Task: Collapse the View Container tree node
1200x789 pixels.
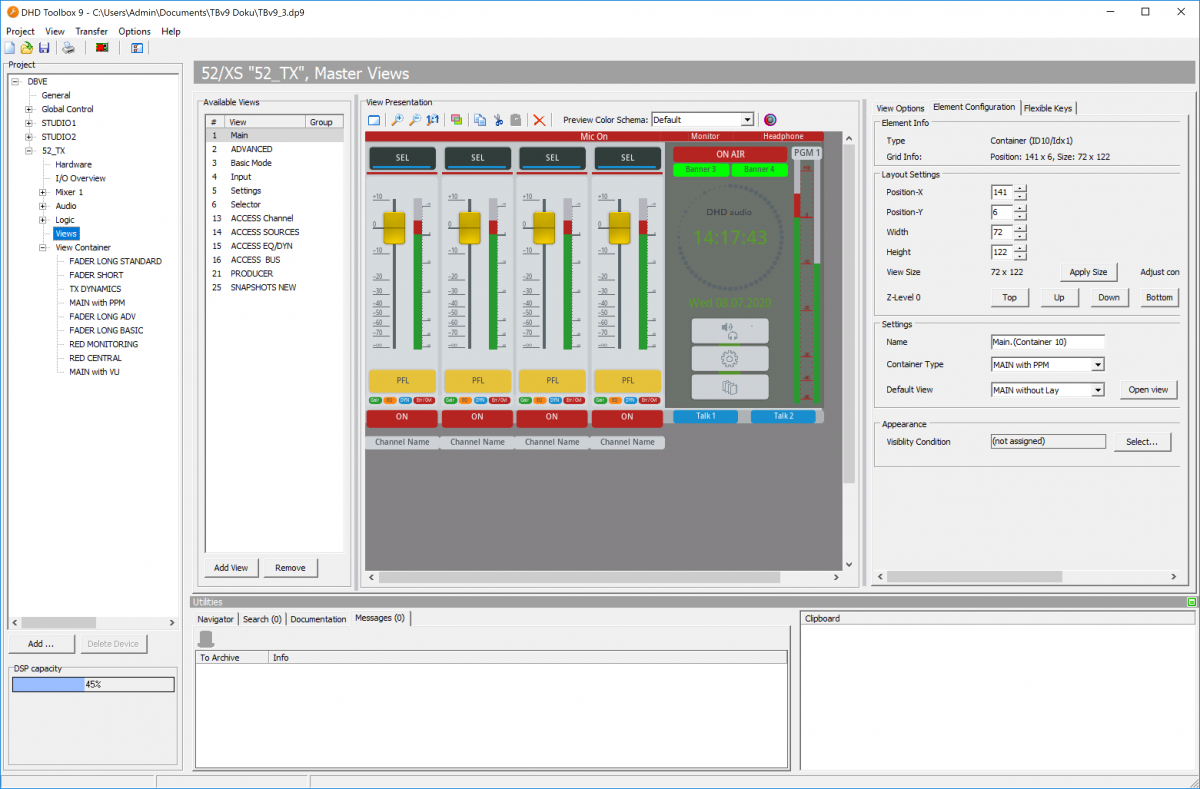Action: [43, 247]
